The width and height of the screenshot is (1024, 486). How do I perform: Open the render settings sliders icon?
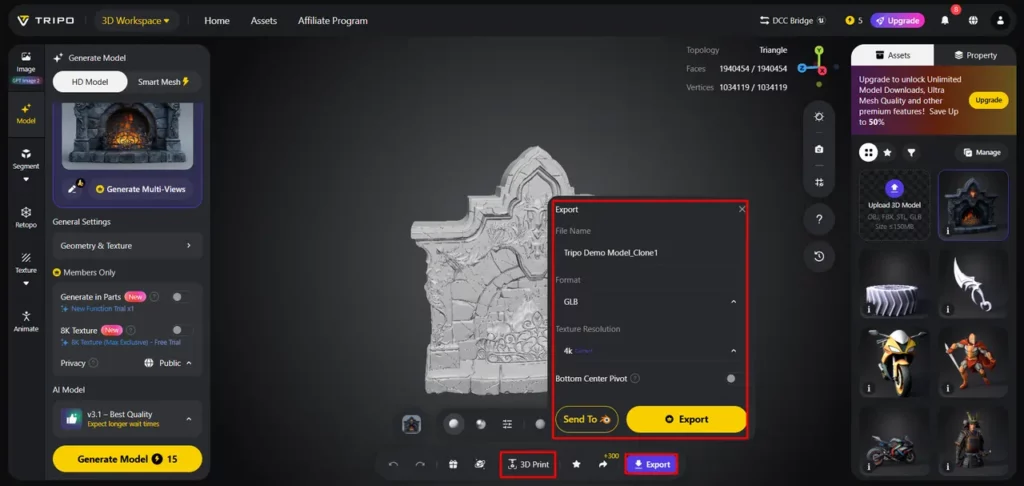point(507,424)
